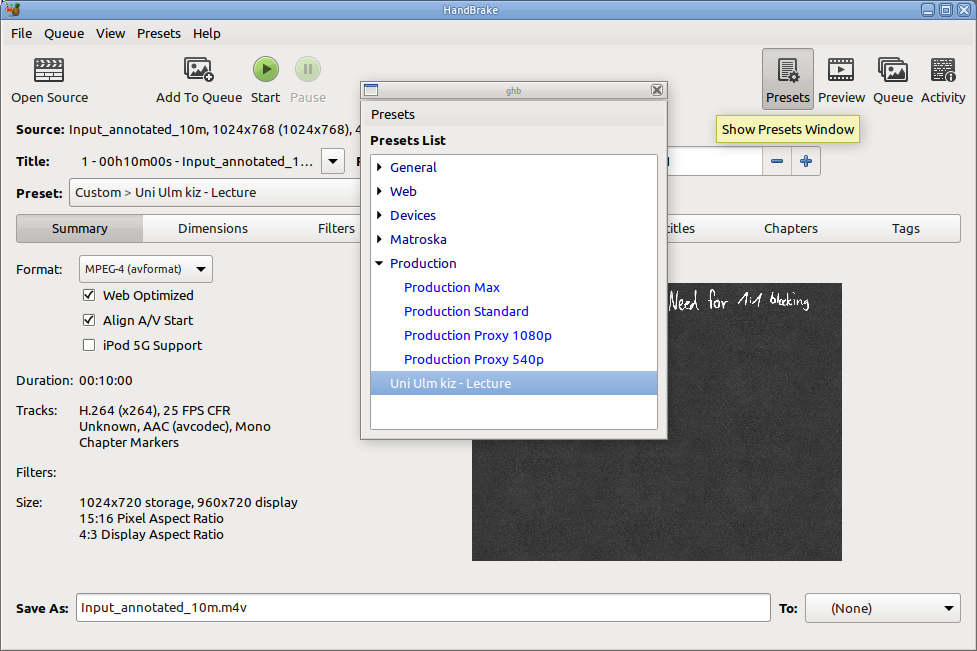Disable the Web Optimized checkbox

point(89,296)
